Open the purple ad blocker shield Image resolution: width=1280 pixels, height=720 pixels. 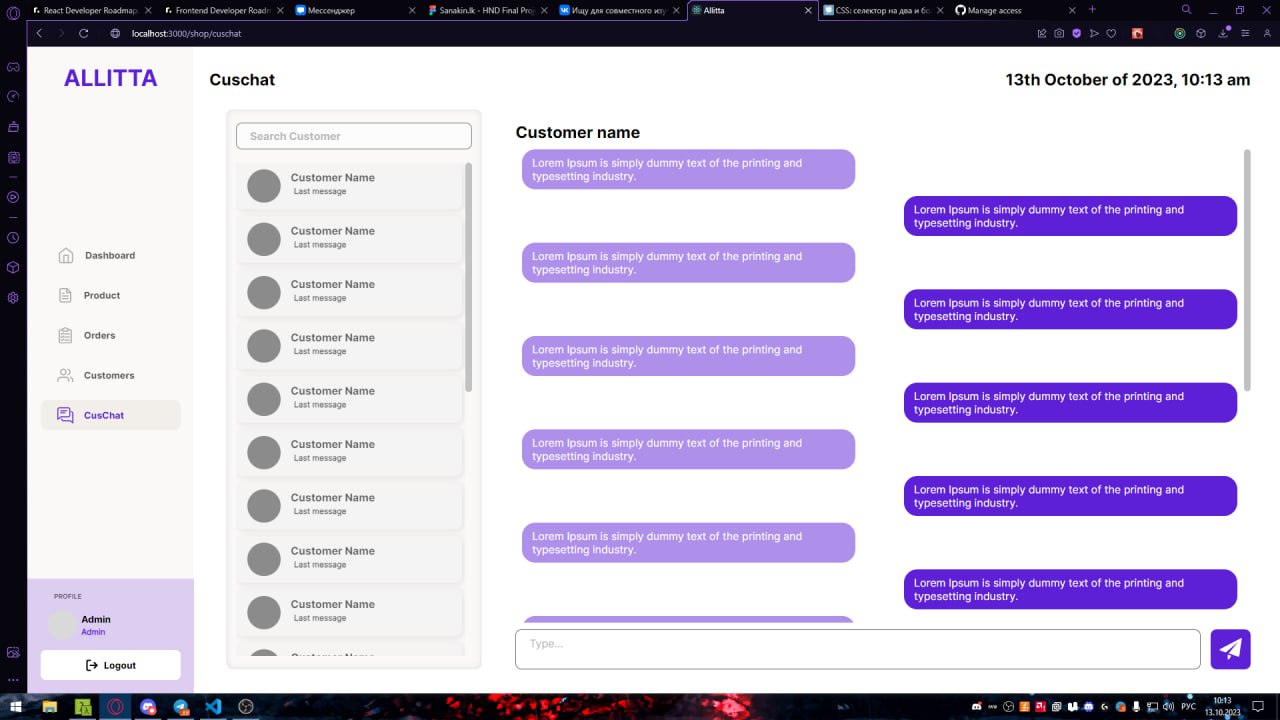pyautogui.click(x=1077, y=33)
